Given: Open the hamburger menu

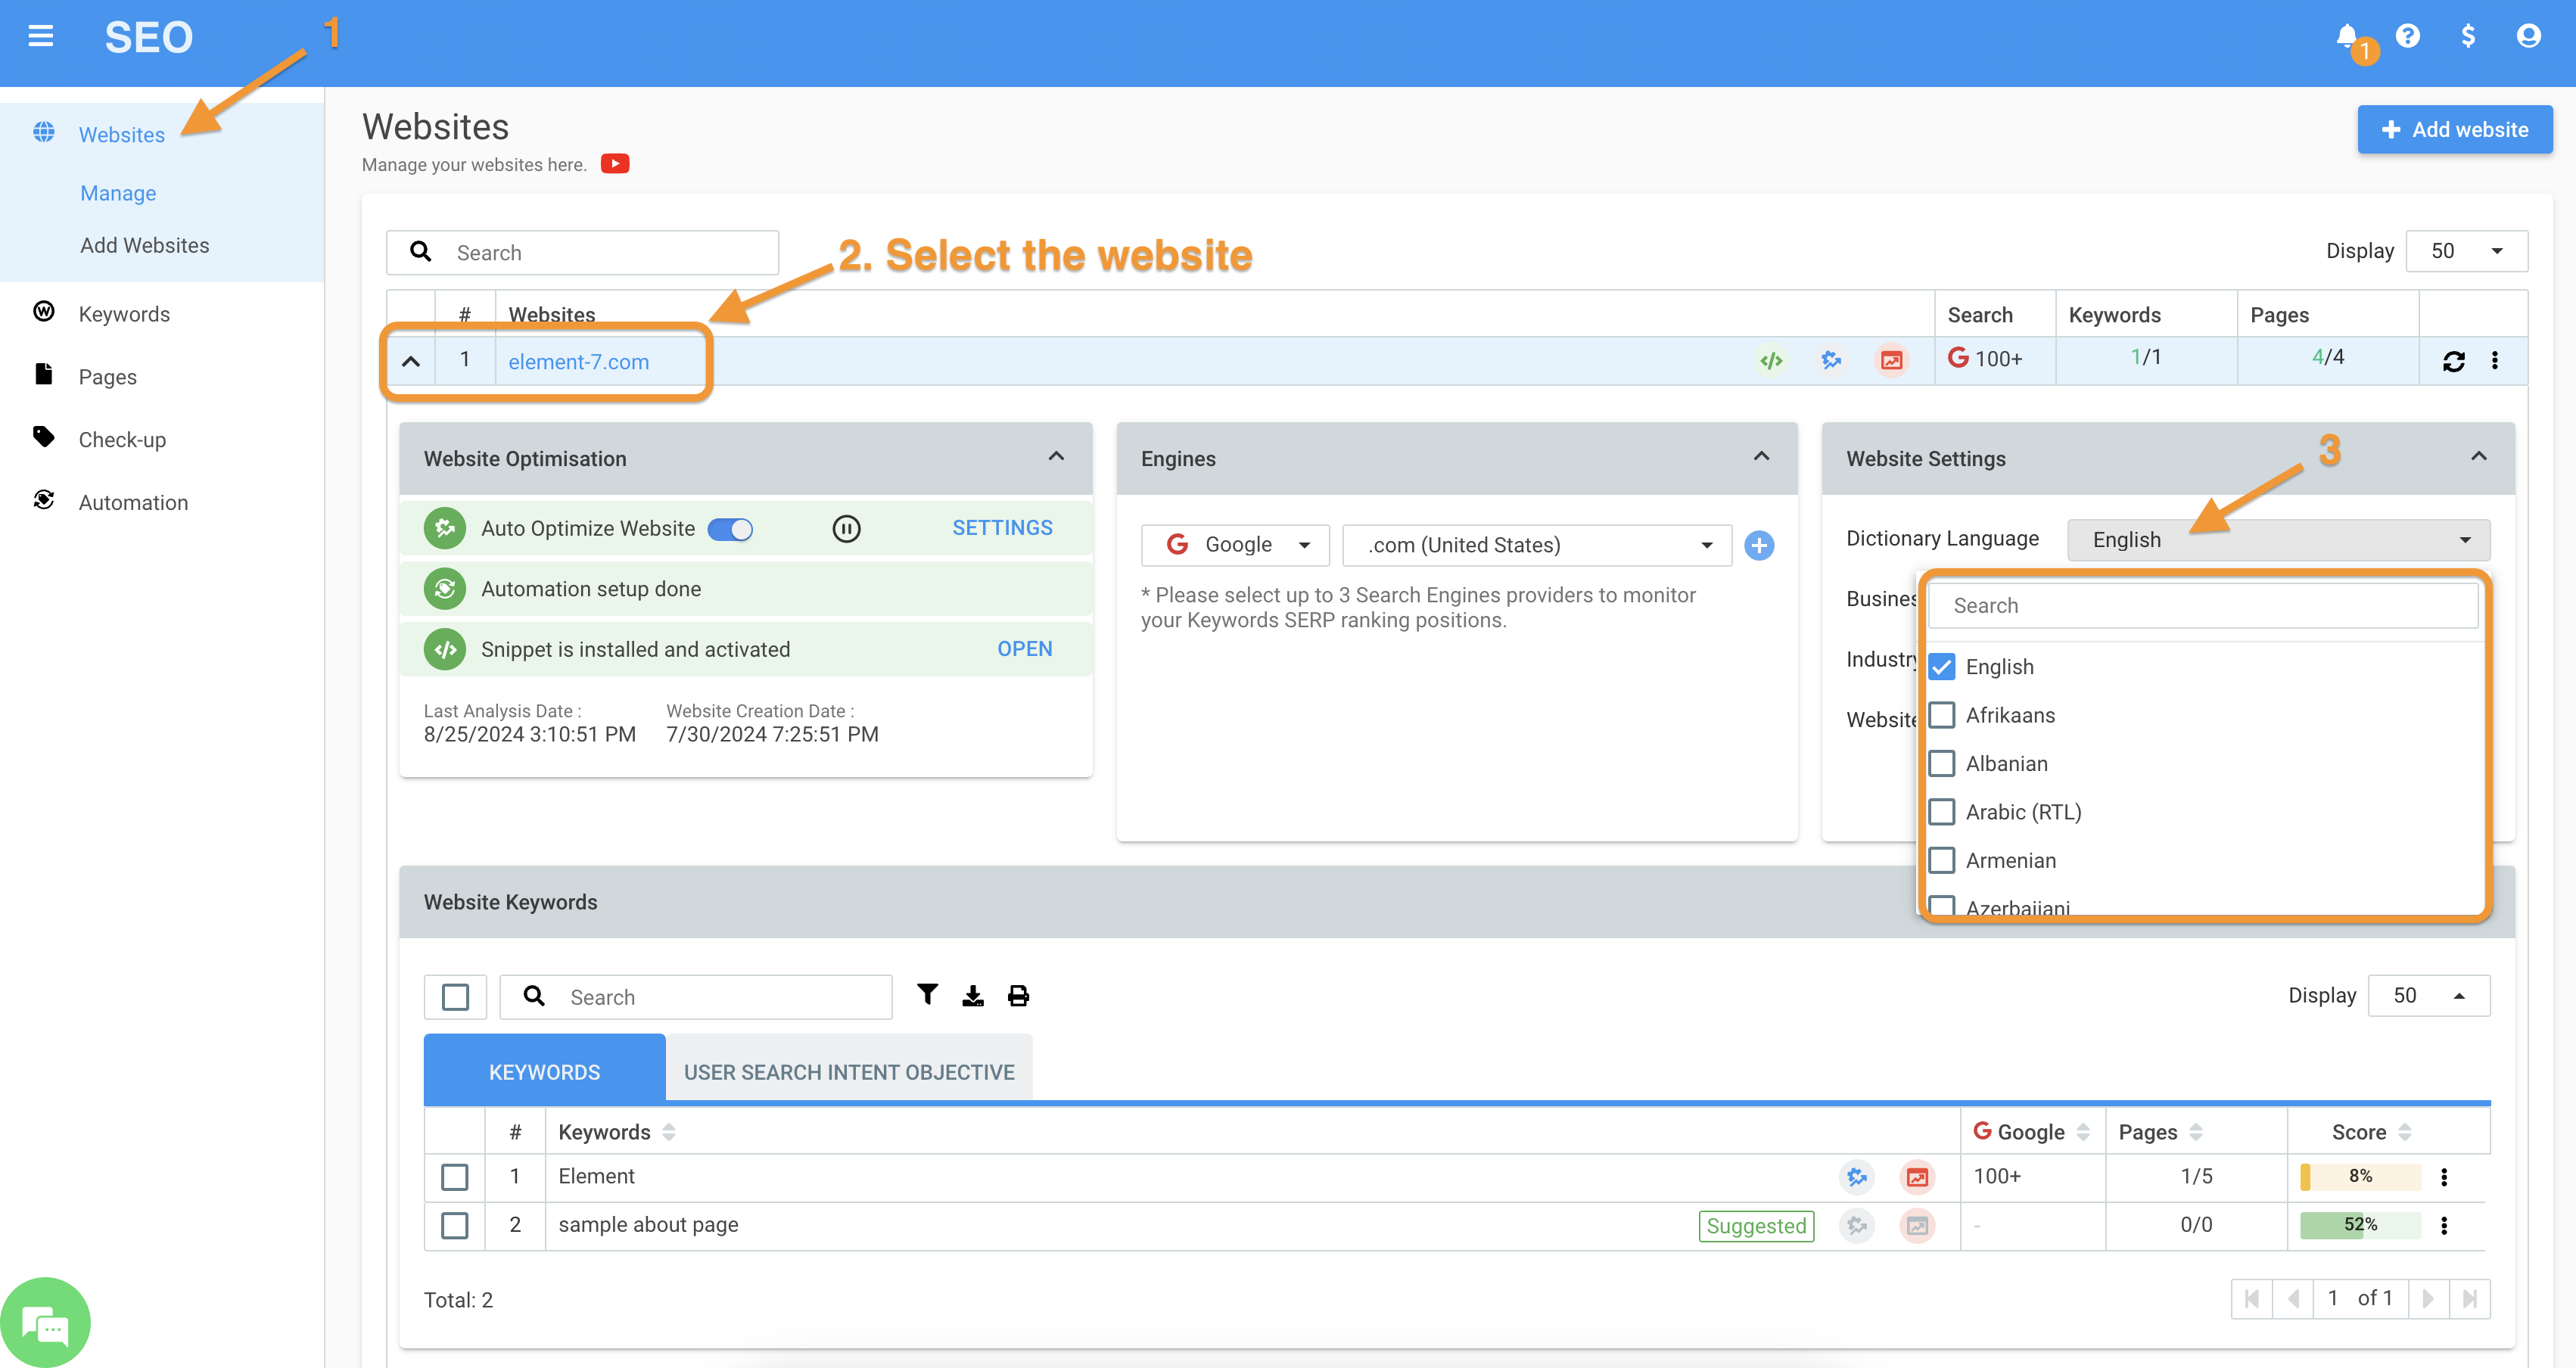Looking at the screenshot, I should (40, 37).
